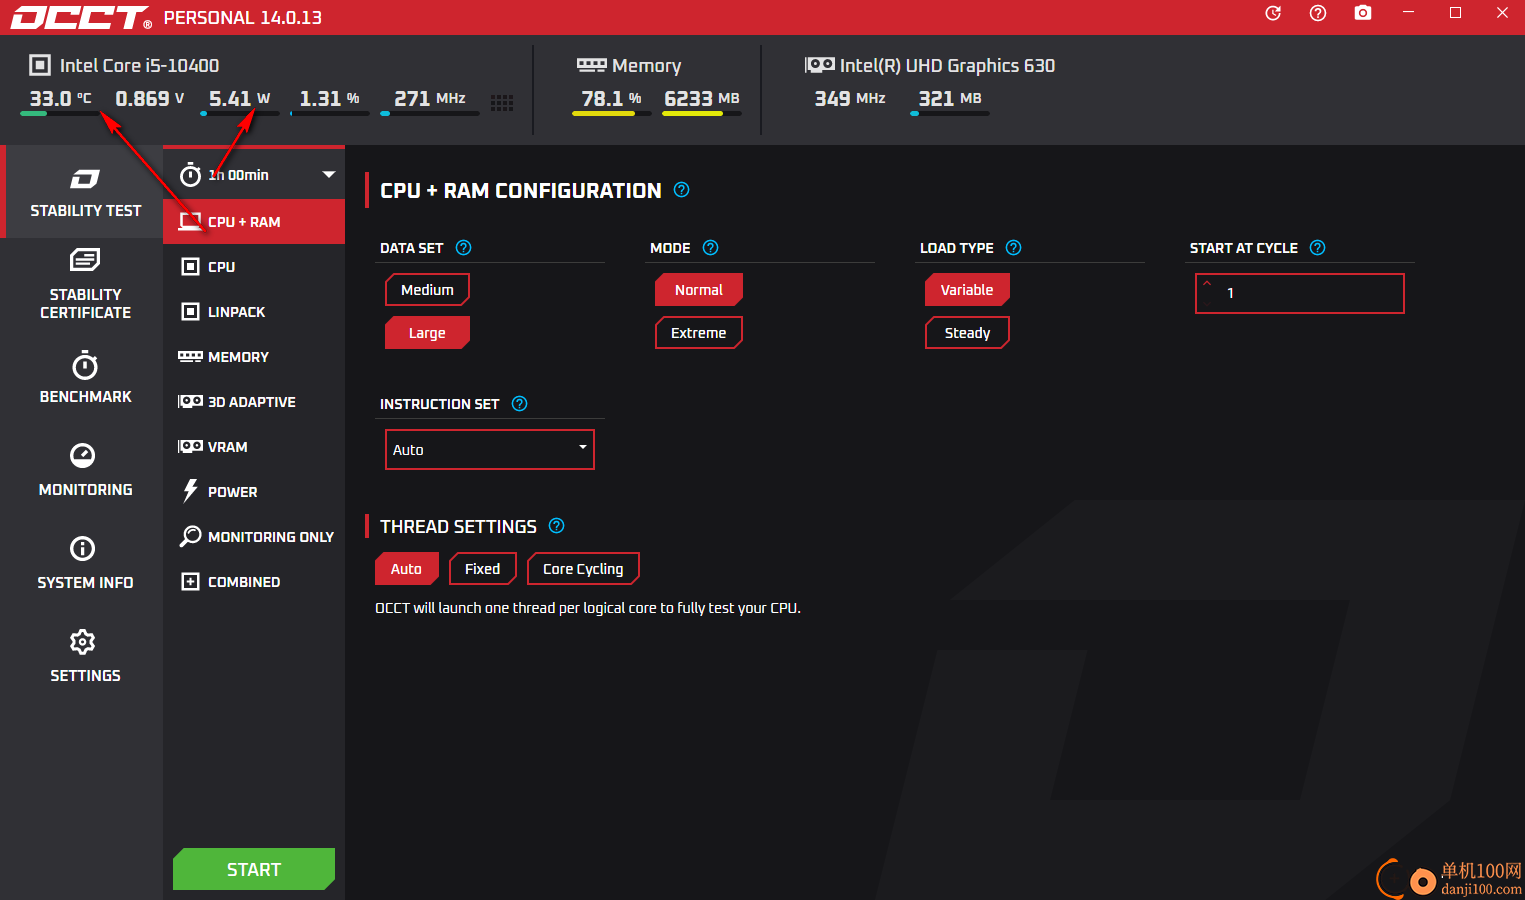The width and height of the screenshot is (1525, 900).
Task: Click the CPU usage 1.31 % reading
Action: (329, 99)
